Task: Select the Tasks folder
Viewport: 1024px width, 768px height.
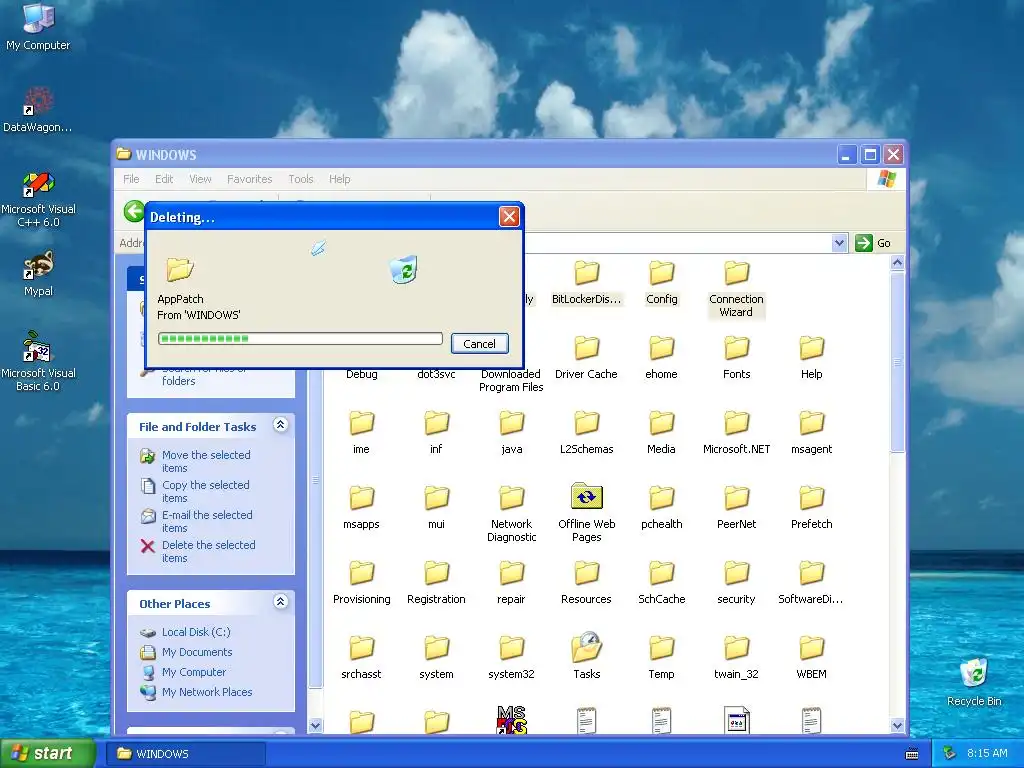Action: tap(586, 656)
